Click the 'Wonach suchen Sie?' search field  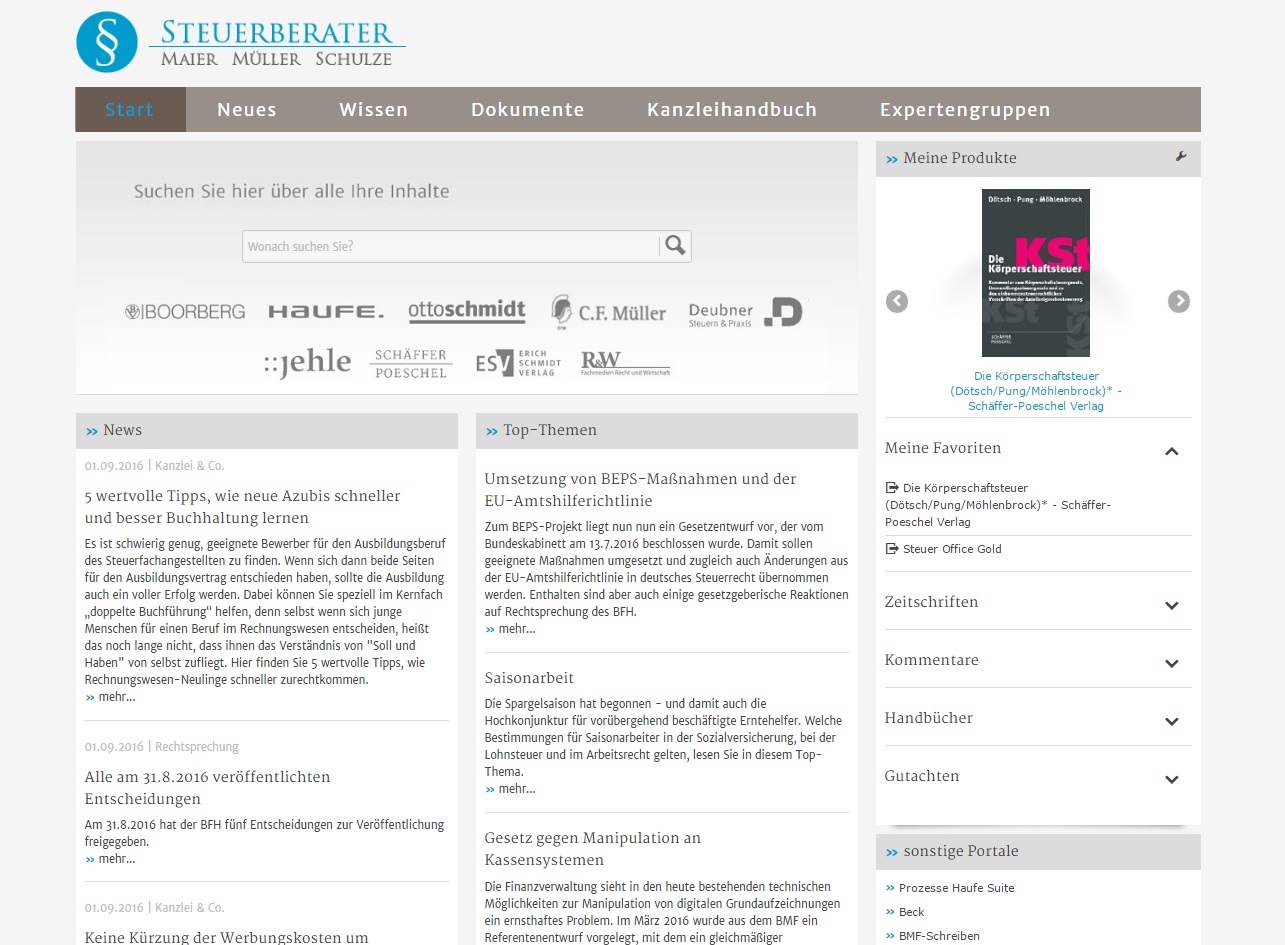click(451, 246)
